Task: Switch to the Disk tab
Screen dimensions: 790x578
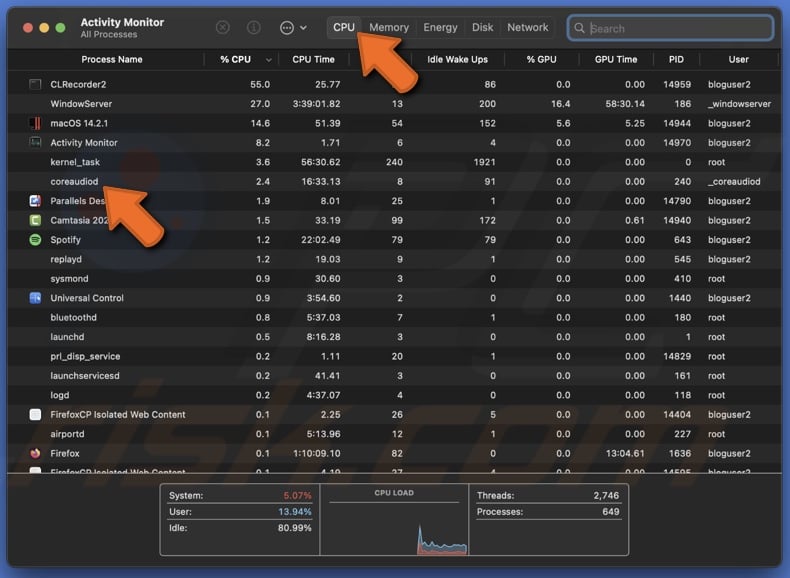Action: (482, 27)
